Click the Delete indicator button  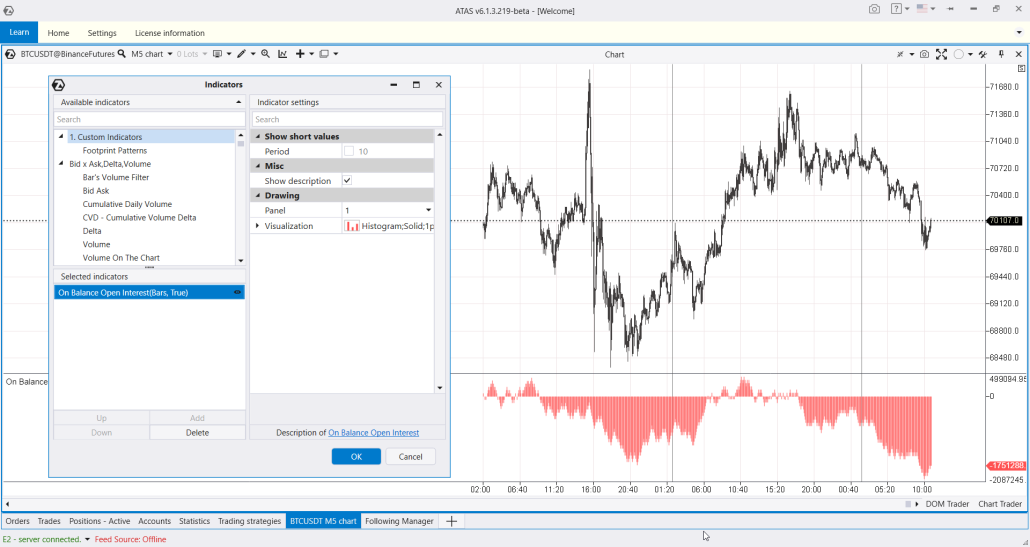(197, 433)
